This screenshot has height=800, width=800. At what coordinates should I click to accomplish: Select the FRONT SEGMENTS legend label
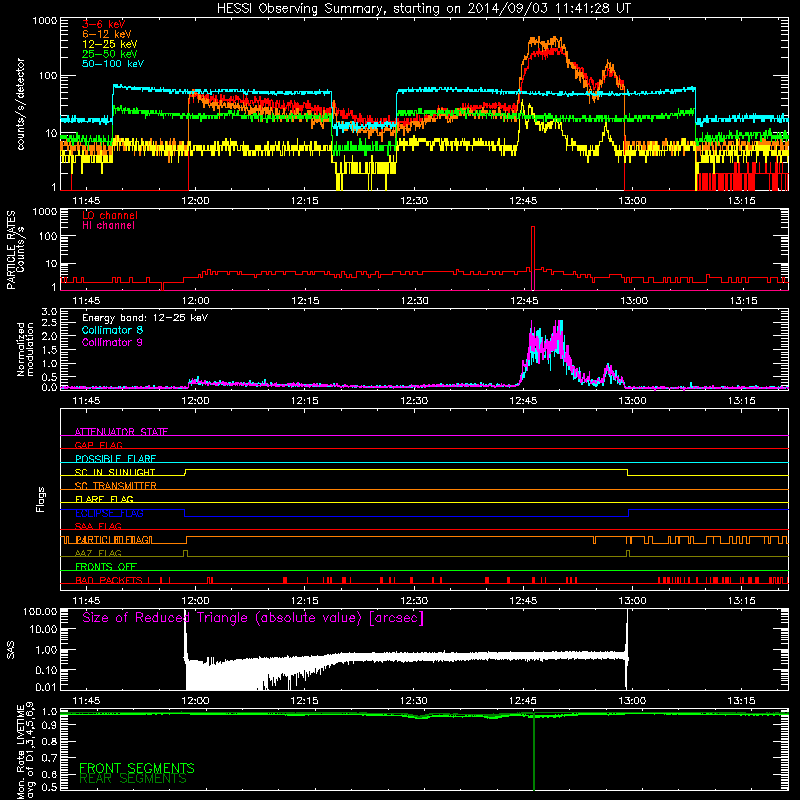[137, 768]
